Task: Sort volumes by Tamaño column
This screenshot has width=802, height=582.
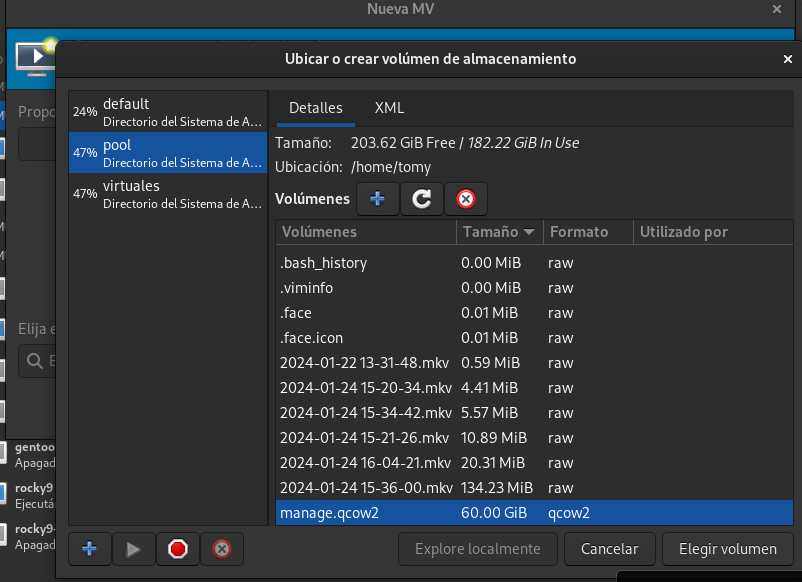Action: pyautogui.click(x=498, y=232)
